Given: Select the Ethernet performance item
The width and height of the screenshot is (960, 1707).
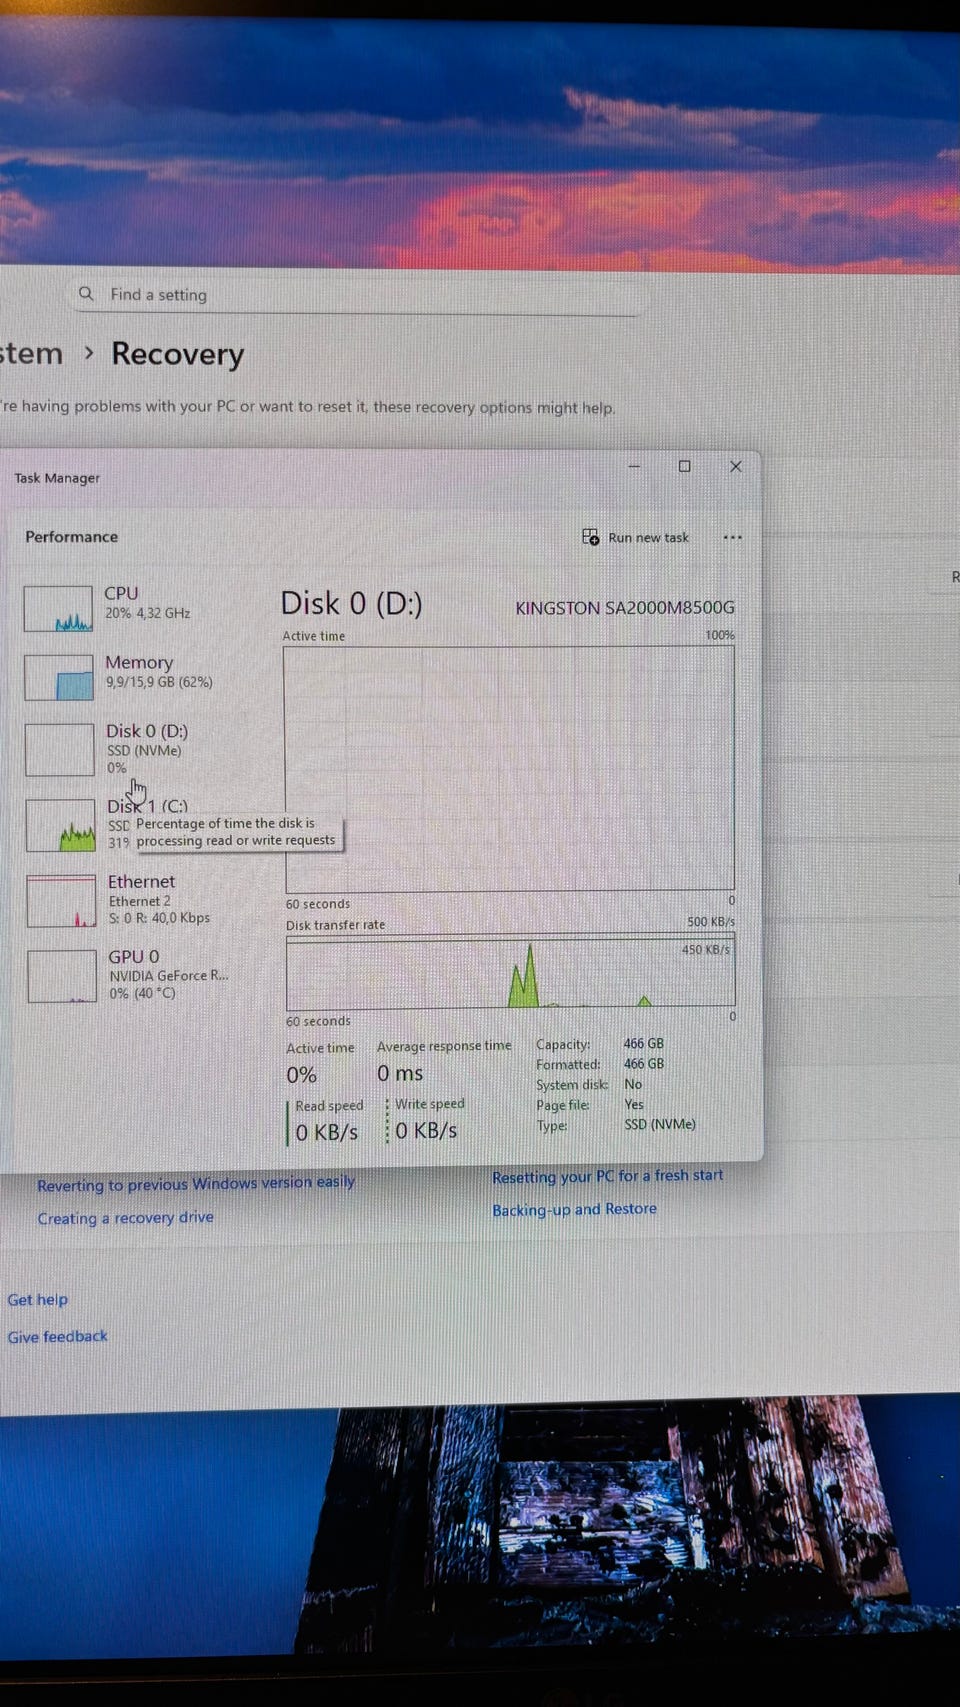Looking at the screenshot, I should pos(141,882).
